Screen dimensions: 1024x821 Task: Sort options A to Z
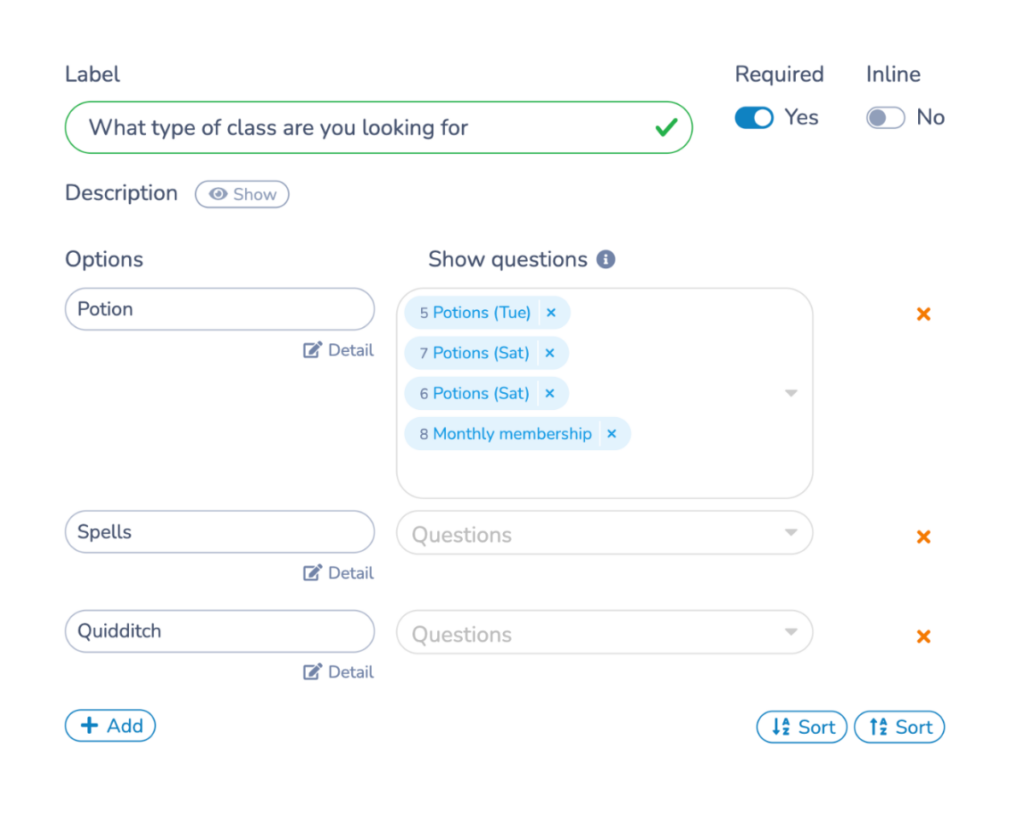point(802,727)
